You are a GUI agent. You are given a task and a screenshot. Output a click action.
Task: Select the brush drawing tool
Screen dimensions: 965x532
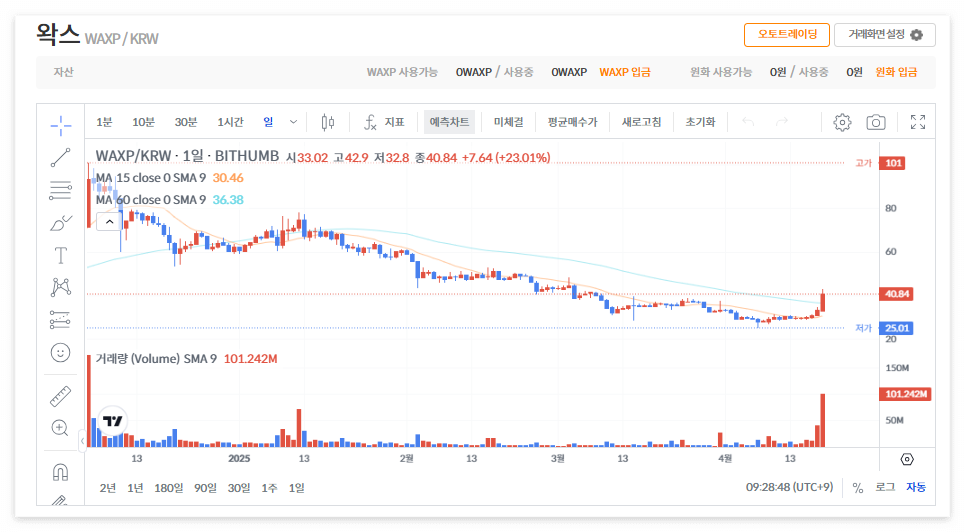[x=60, y=223]
